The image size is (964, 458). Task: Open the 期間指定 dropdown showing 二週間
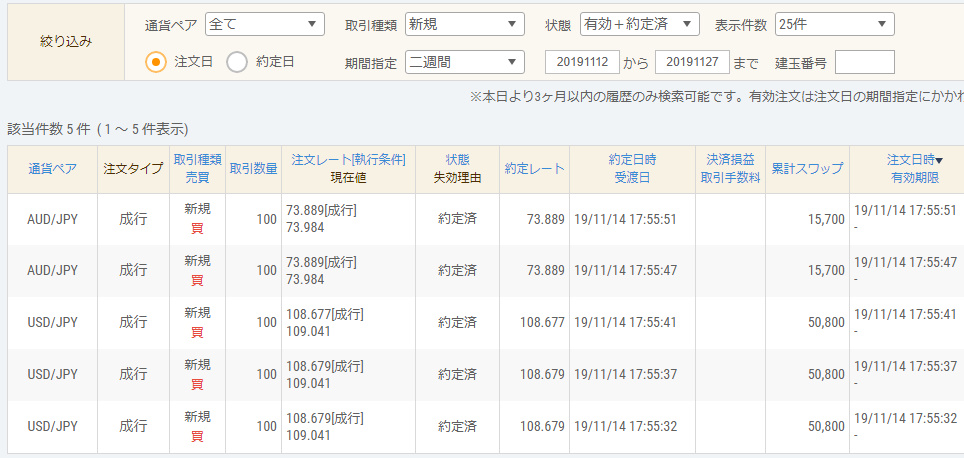465,62
